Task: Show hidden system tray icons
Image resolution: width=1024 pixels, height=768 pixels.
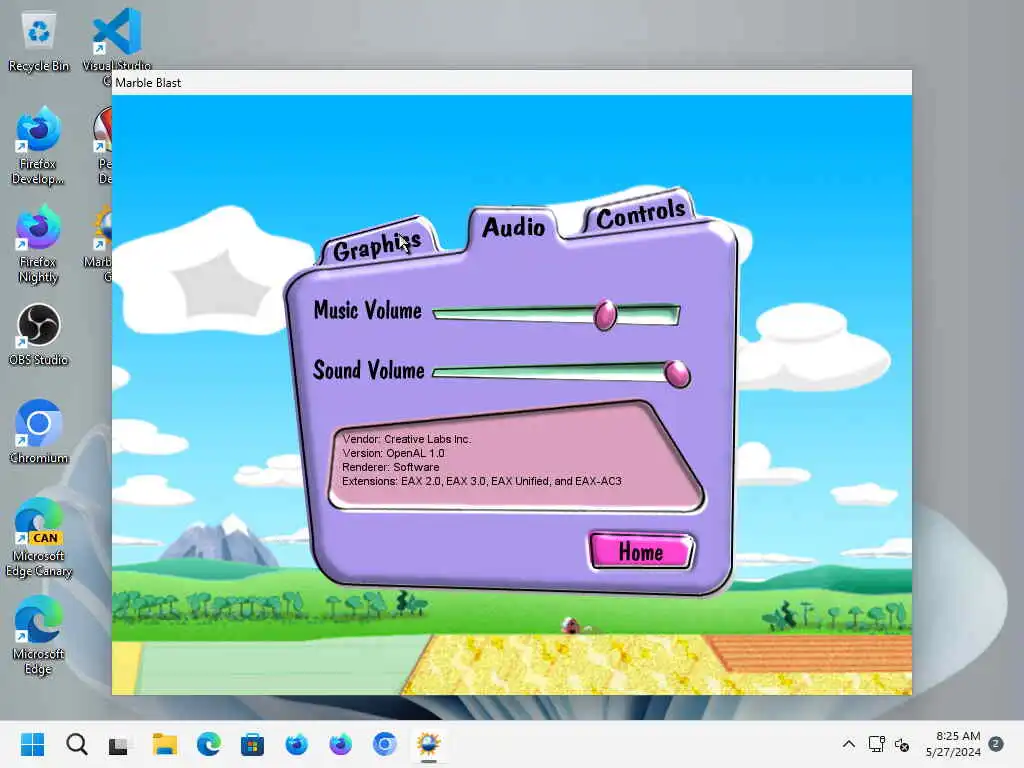Action: 848,744
